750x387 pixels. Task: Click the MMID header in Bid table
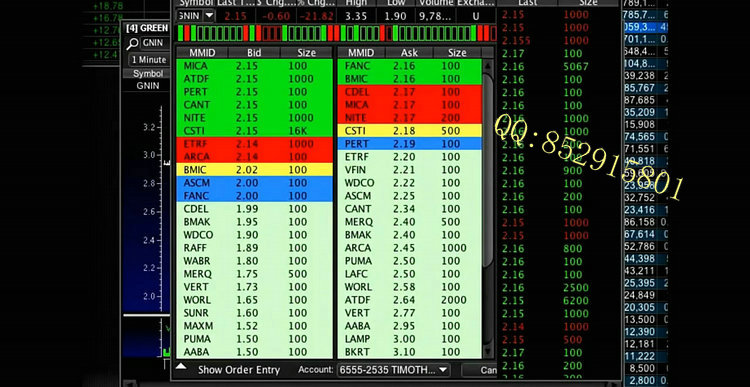click(x=202, y=53)
